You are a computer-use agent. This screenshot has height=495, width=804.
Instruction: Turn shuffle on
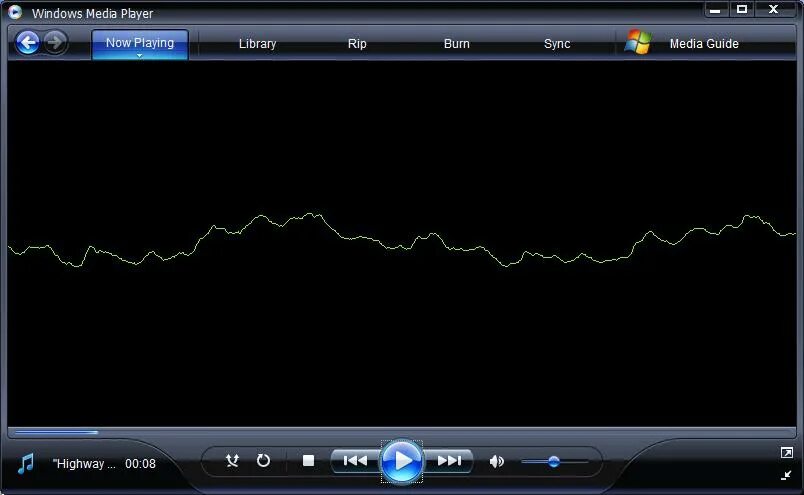point(232,461)
